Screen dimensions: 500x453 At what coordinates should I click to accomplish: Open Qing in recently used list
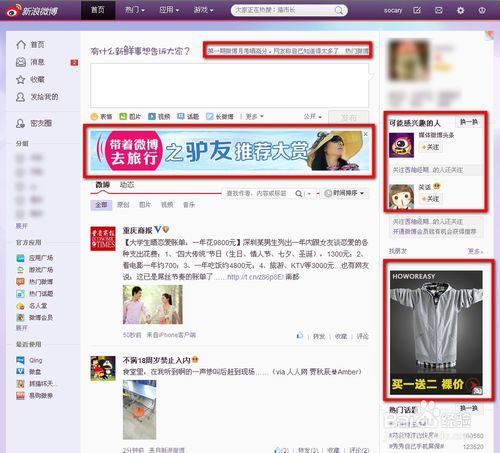pyautogui.click(x=30, y=360)
